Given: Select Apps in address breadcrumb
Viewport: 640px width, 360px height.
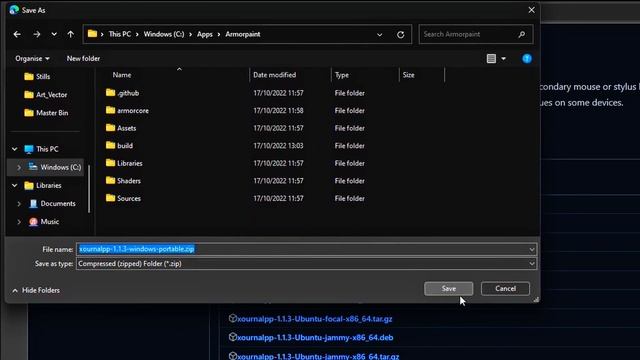Looking at the screenshot, I should coord(205,34).
